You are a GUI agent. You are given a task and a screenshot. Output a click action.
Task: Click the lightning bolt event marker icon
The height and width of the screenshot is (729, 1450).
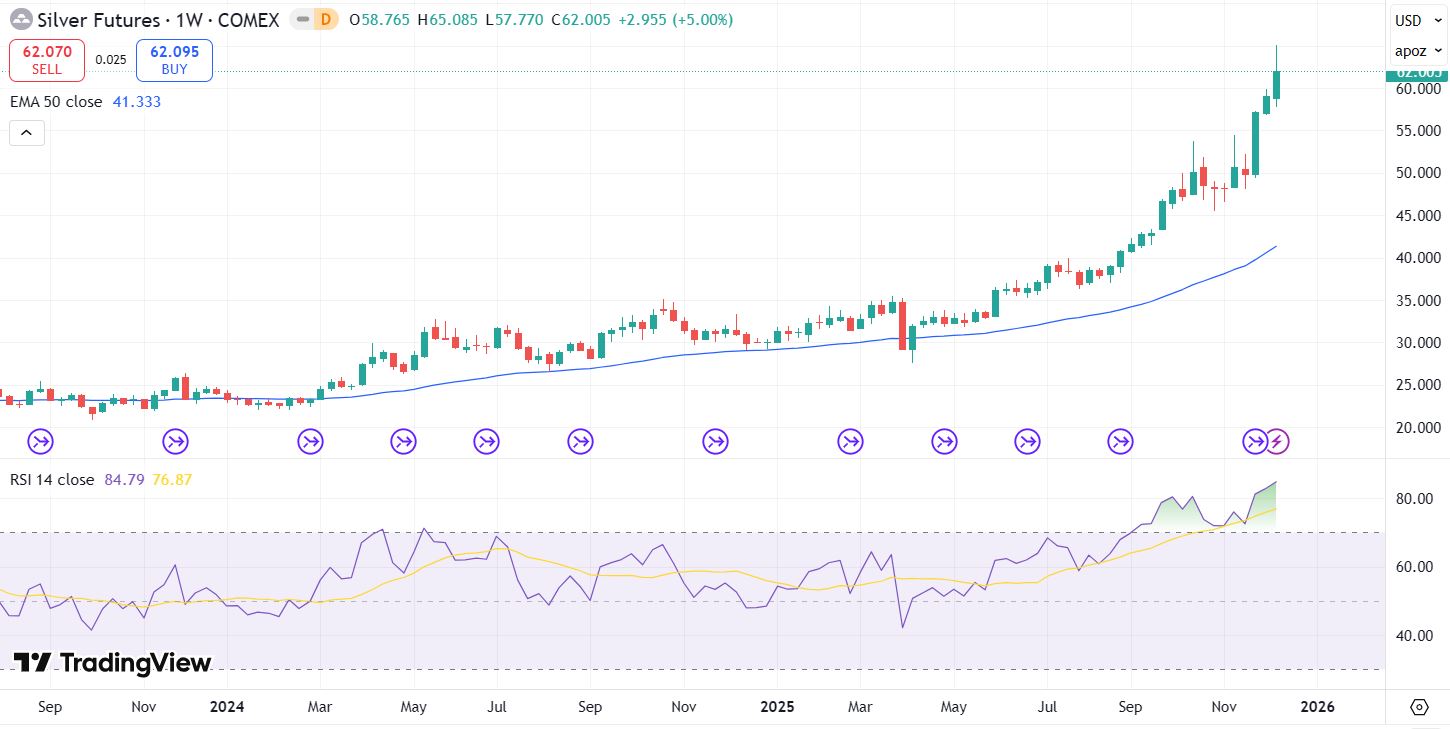[x=1277, y=441]
